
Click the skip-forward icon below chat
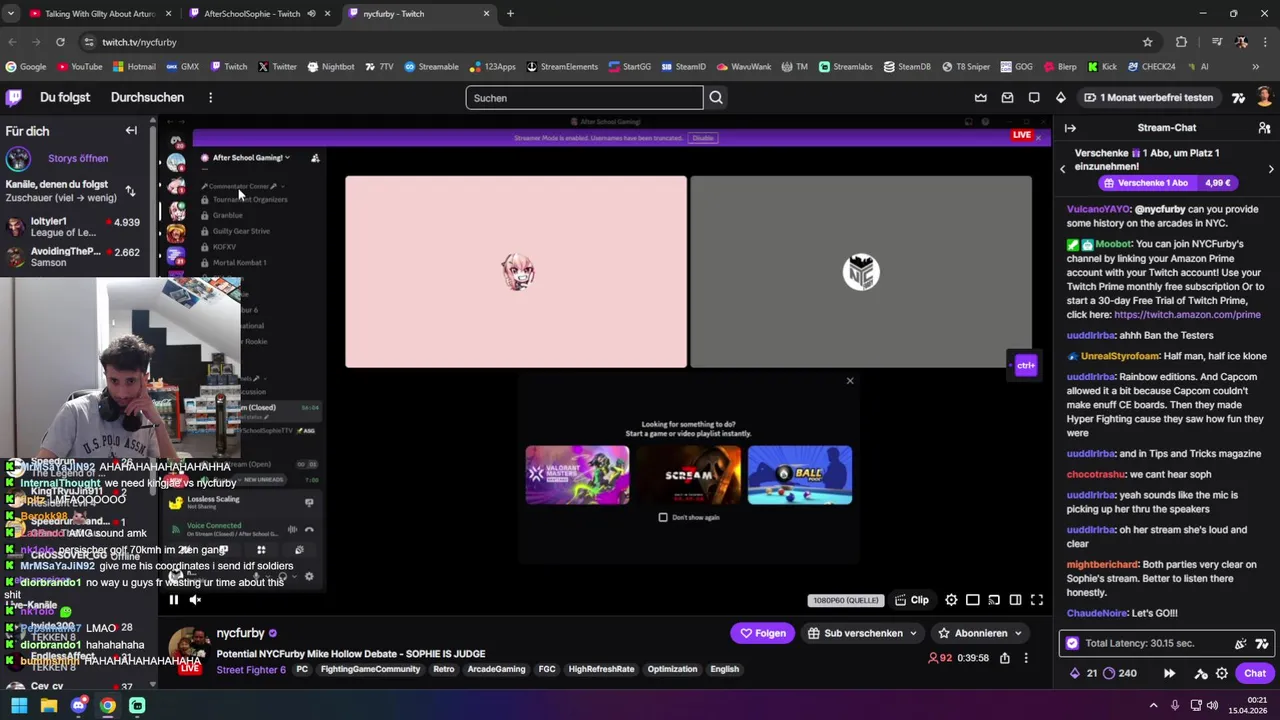click(1169, 673)
